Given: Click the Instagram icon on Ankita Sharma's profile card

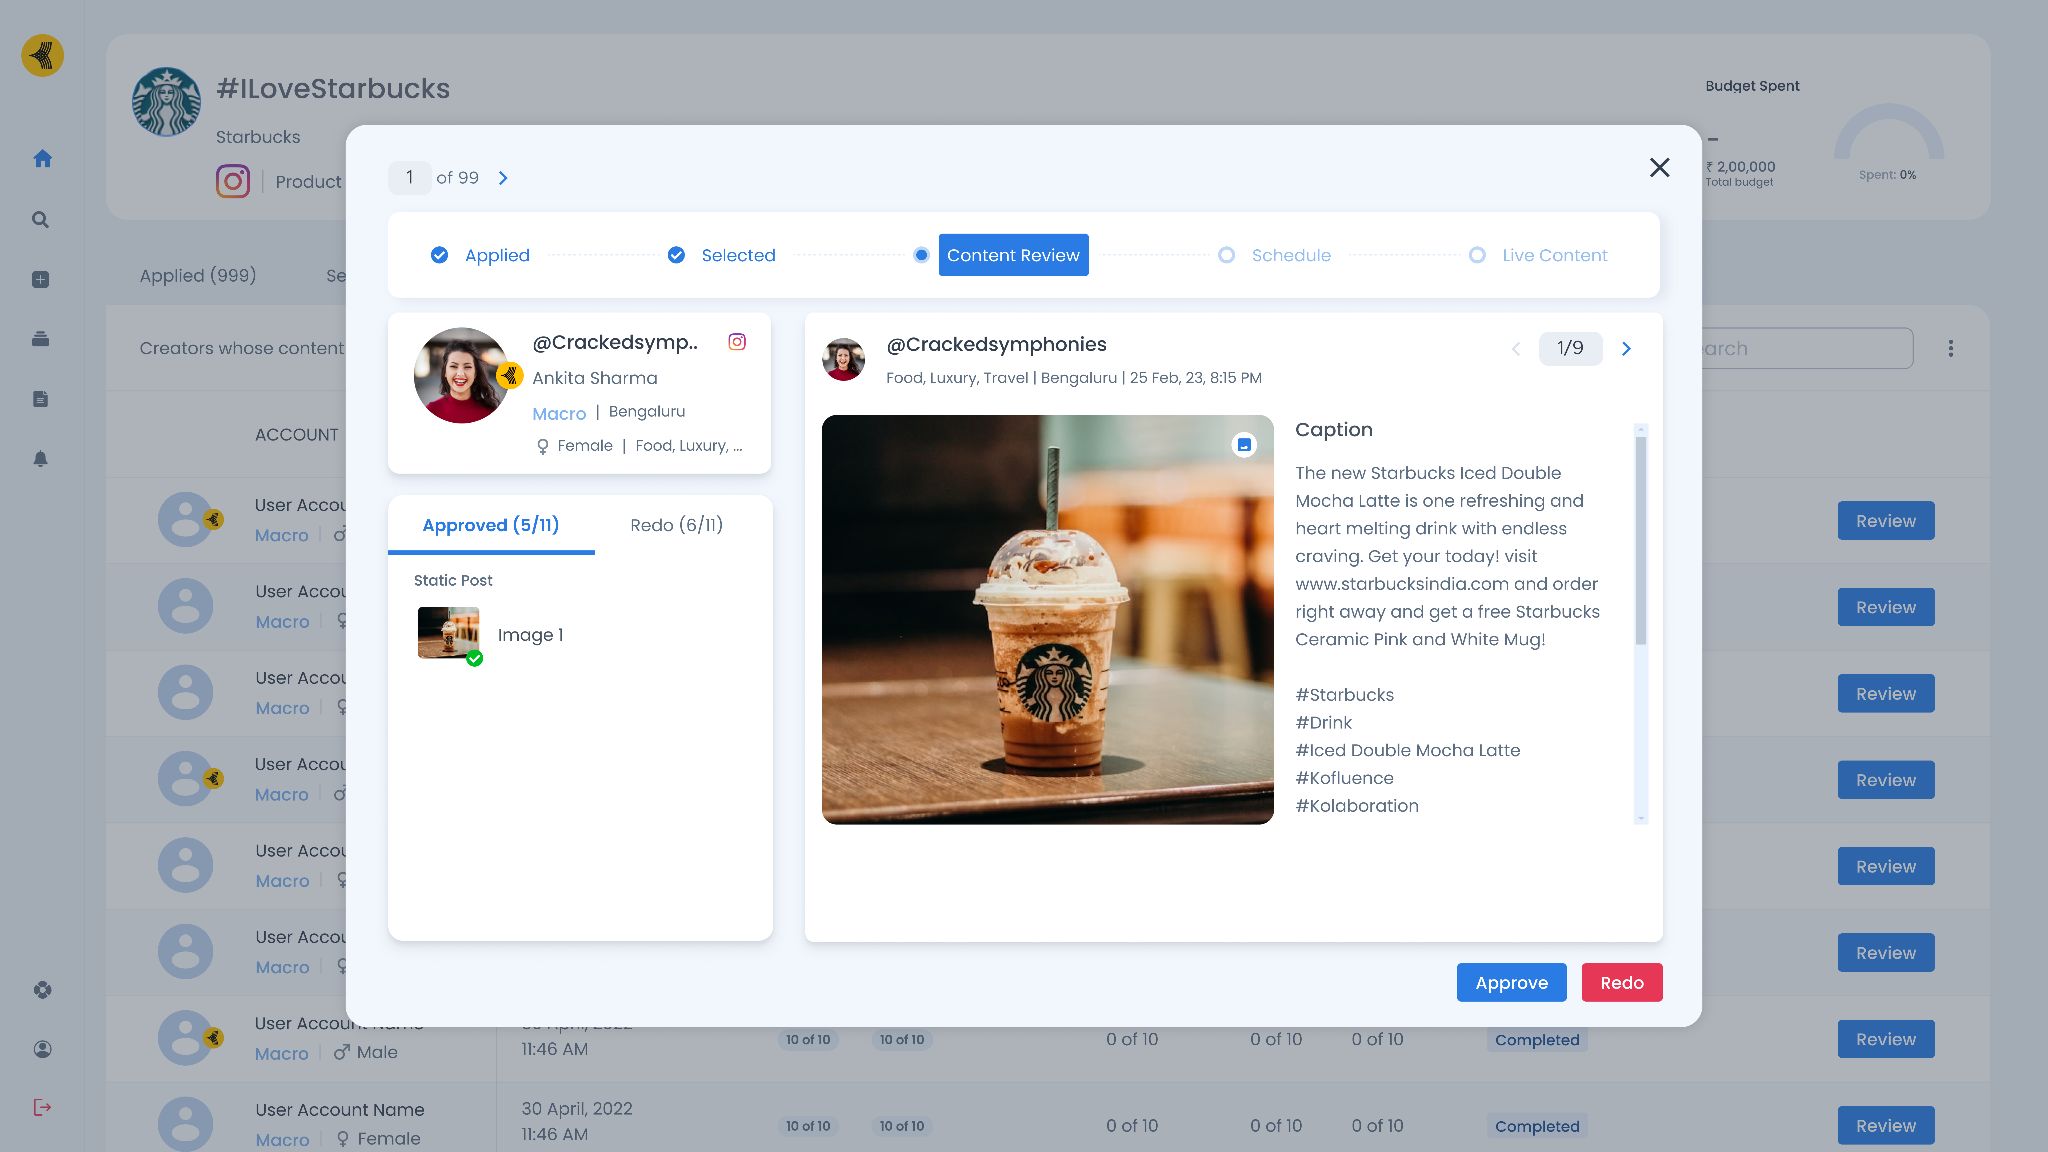Looking at the screenshot, I should click(x=737, y=342).
